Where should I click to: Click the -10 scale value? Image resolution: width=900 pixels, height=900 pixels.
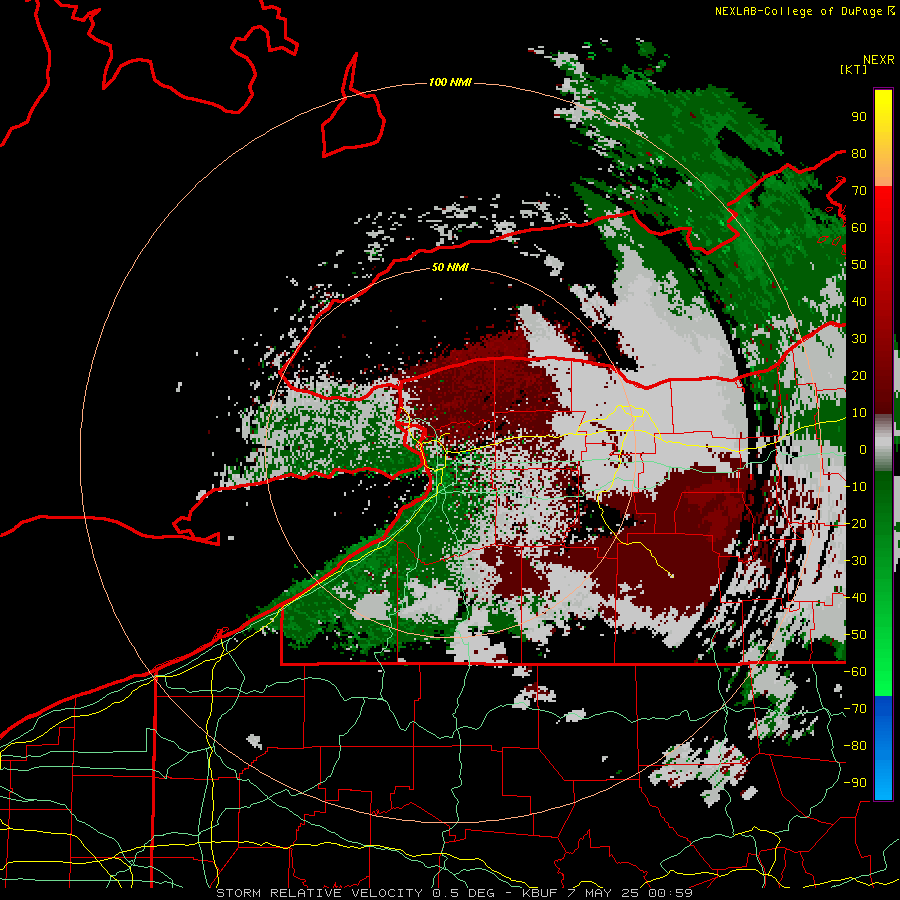855,487
